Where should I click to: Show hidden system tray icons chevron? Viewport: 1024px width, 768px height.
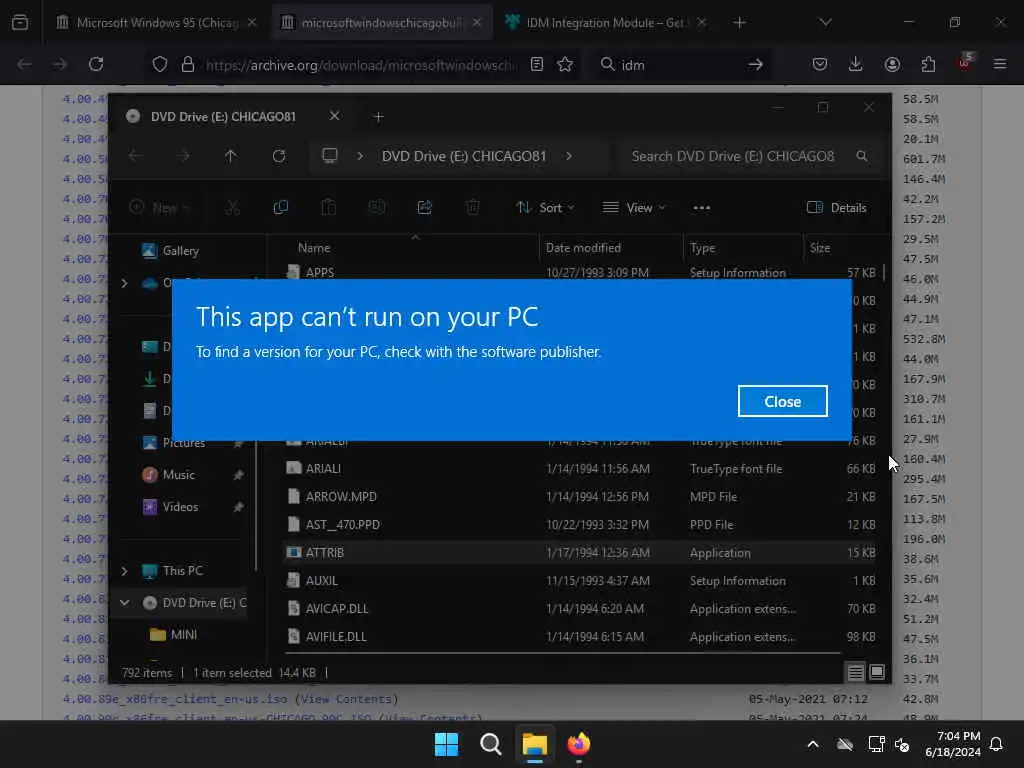coord(813,744)
